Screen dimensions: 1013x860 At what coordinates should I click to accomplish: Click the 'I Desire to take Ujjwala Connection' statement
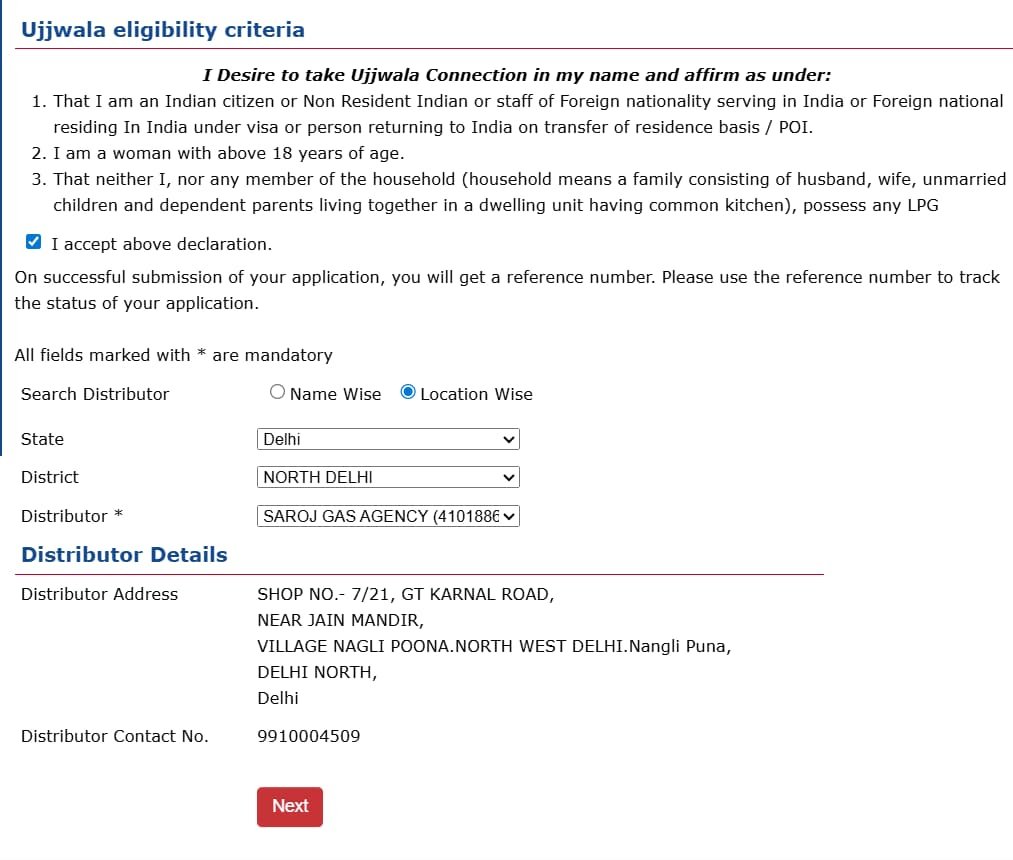[517, 75]
